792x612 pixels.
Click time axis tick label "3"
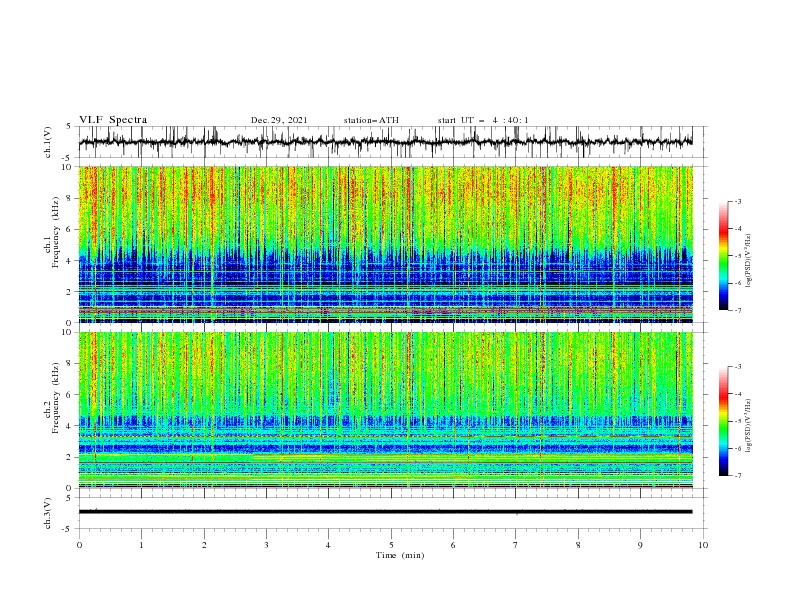266,545
